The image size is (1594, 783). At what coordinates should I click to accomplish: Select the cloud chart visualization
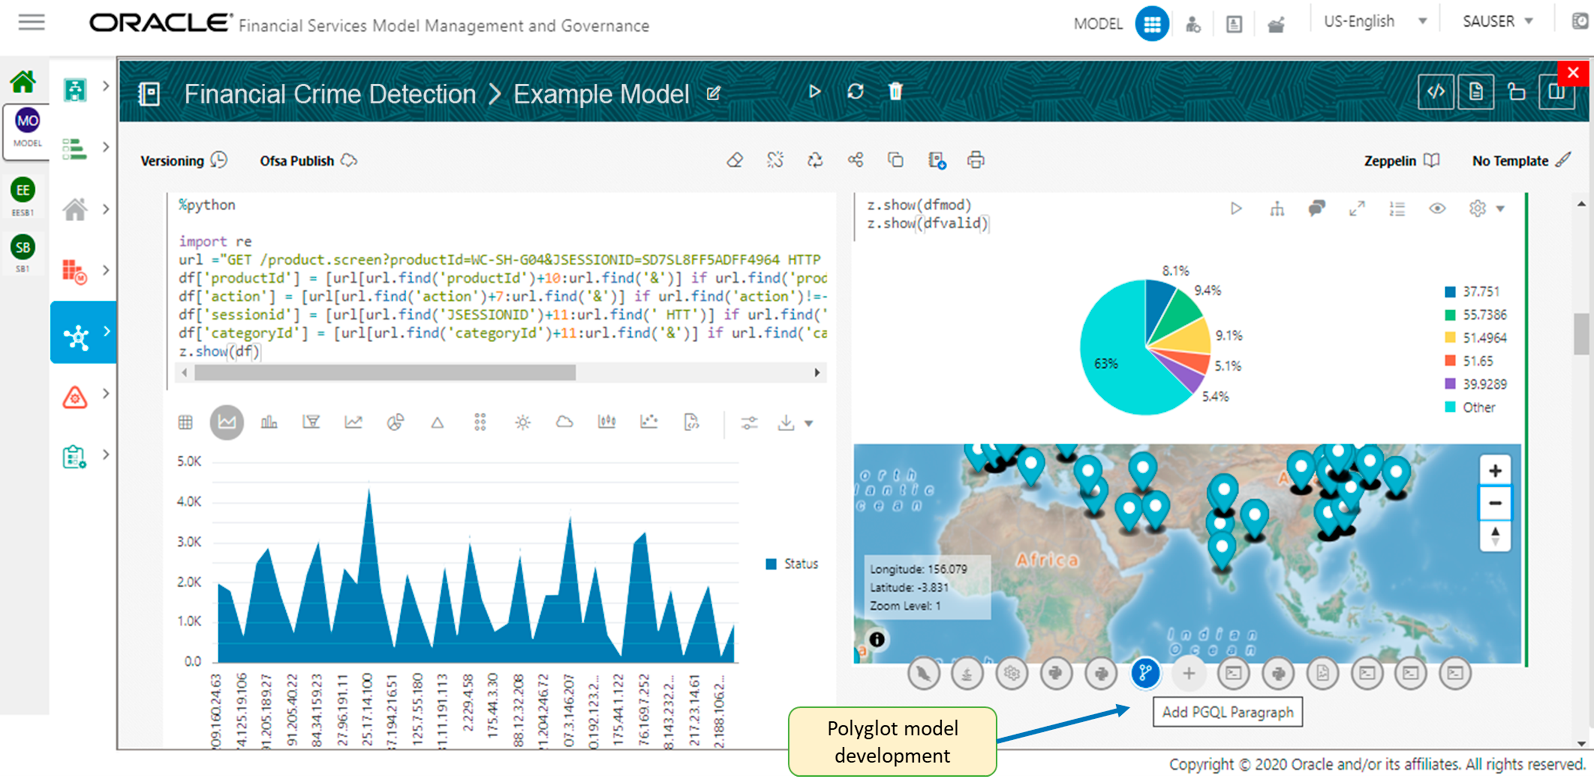coord(564,422)
